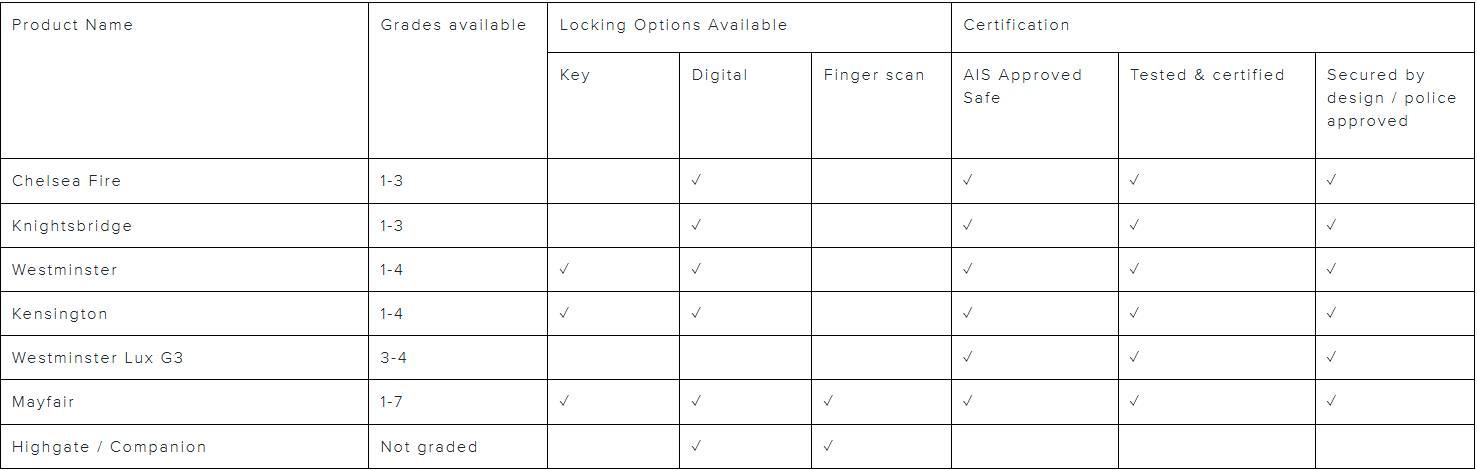Click Mayfair's Finger scan checkmark
Viewport: 1477px width, 470px height.
tap(829, 402)
